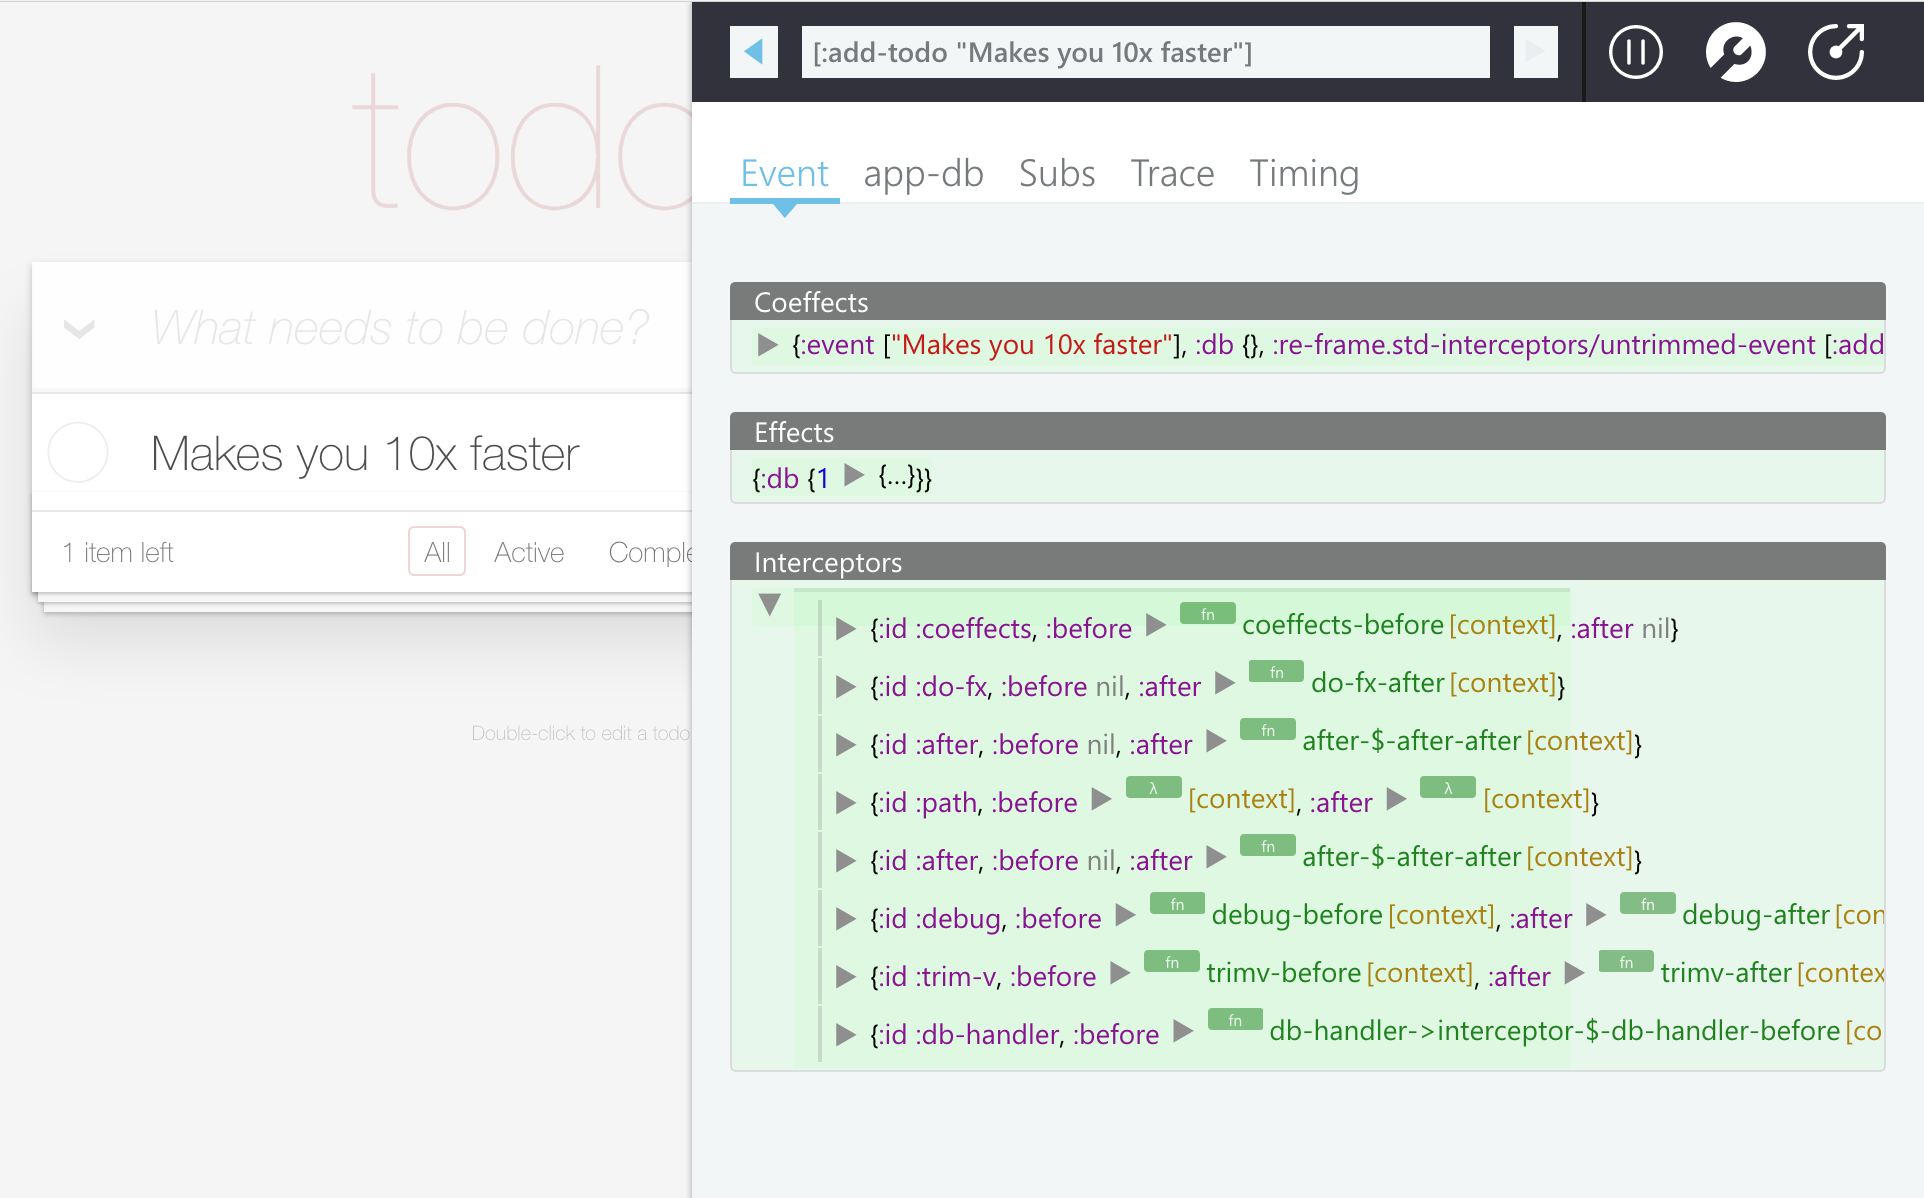Collapse the Interceptors list
The image size is (1924, 1198).
tap(769, 604)
